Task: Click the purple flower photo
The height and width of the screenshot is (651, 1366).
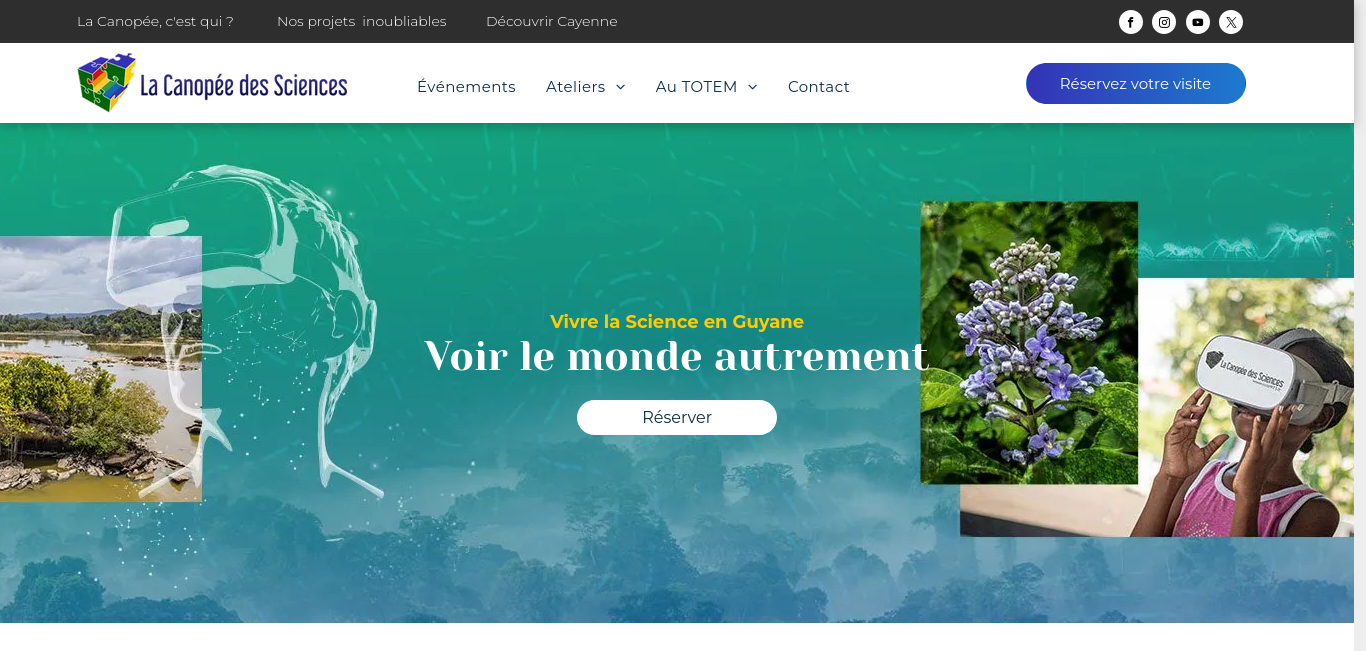Action: point(1029,343)
